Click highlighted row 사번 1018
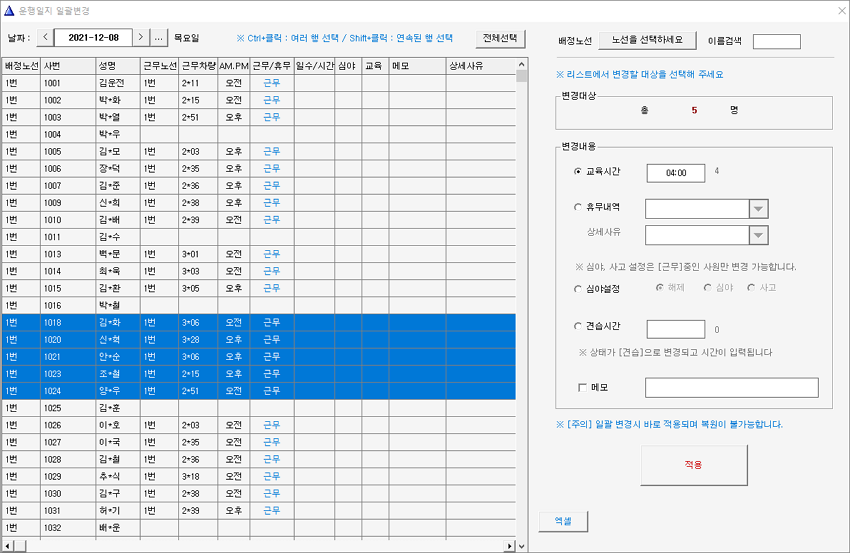The image size is (850, 553). pyautogui.click(x=259, y=323)
